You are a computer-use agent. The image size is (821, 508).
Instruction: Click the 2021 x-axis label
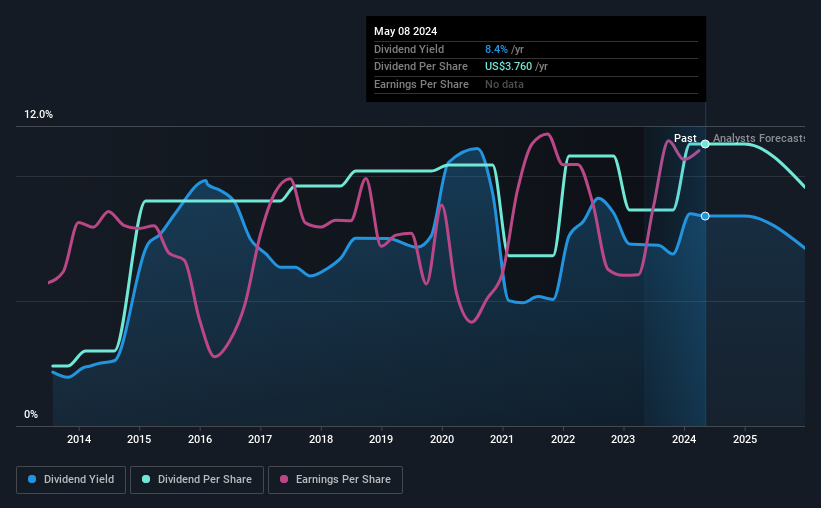point(502,439)
